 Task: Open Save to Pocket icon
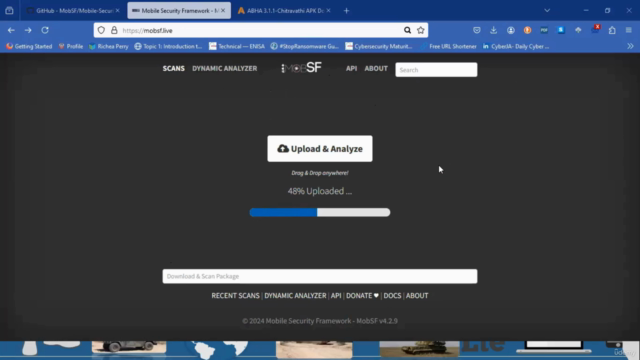coord(477,30)
